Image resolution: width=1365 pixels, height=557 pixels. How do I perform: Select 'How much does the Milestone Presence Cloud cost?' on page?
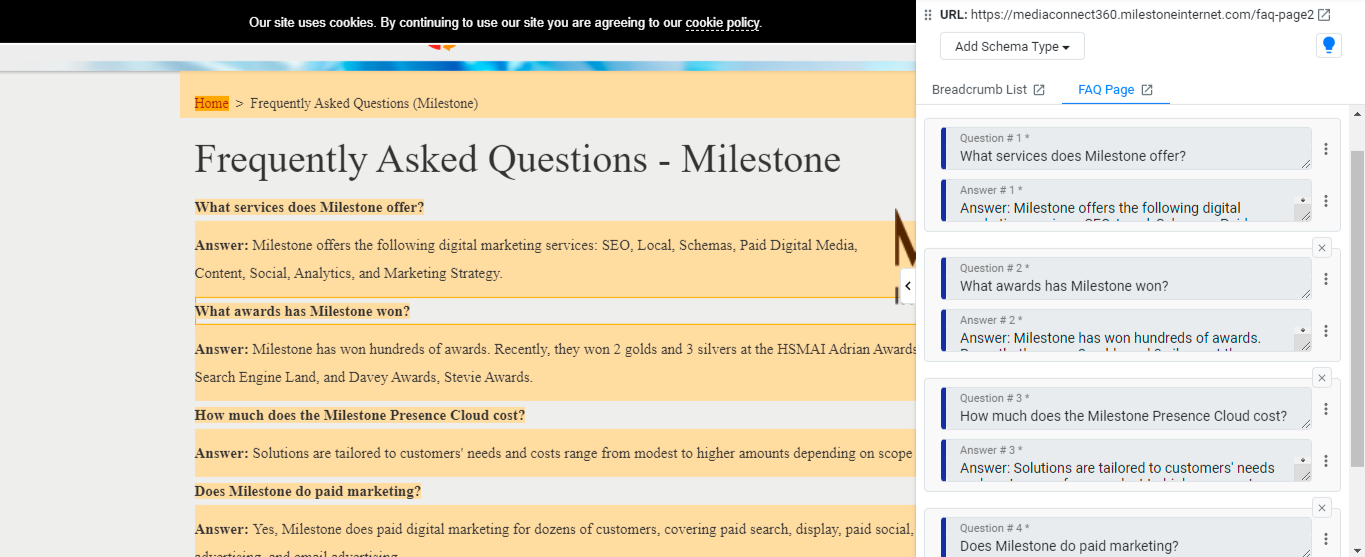pyautogui.click(x=360, y=415)
